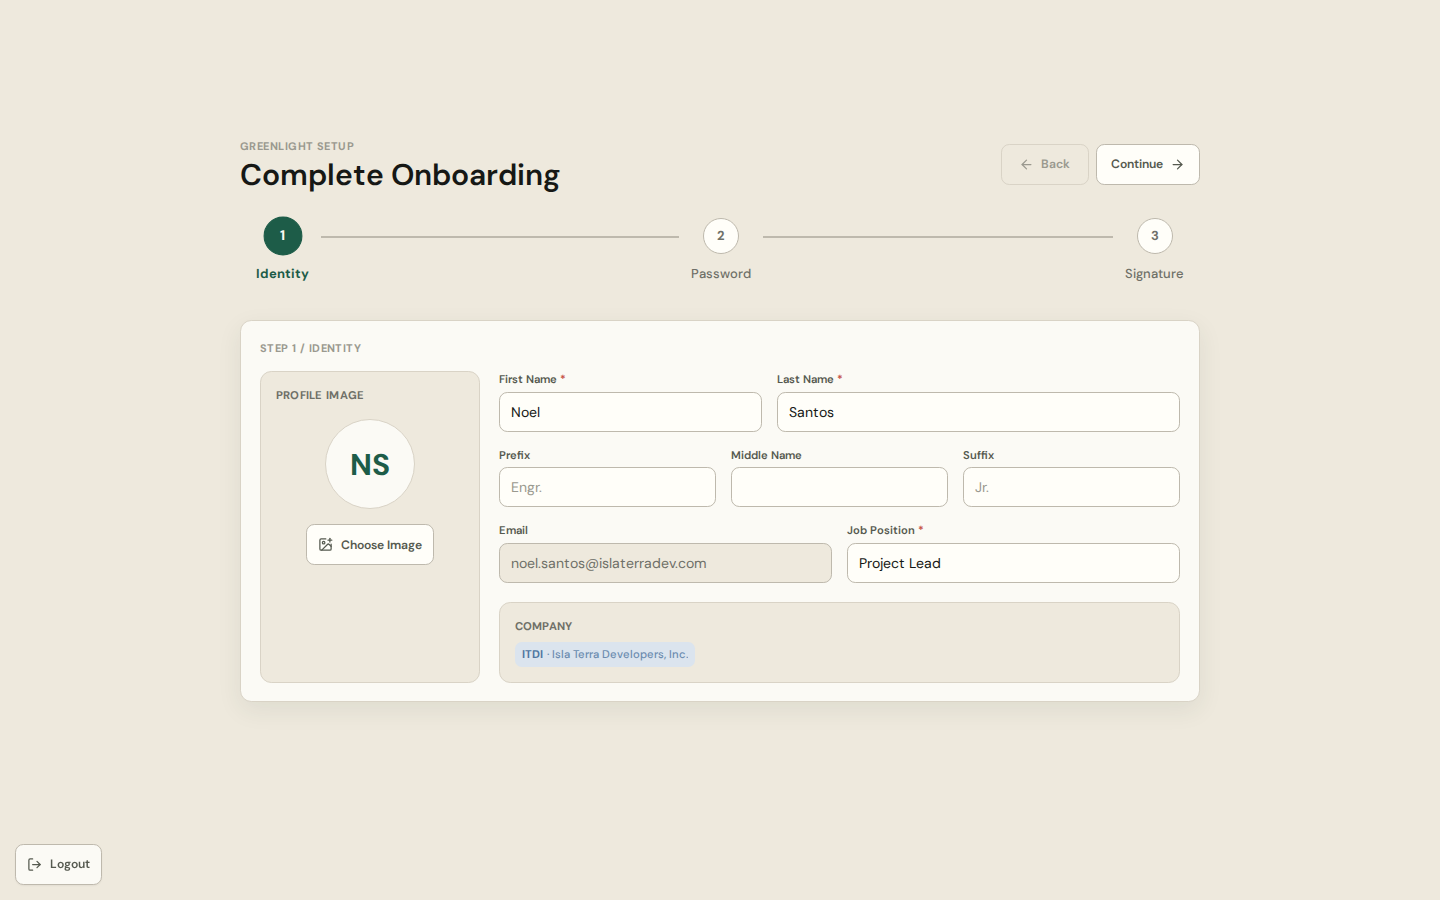The image size is (1440, 900).
Task: Click into the Suffix input field
Action: tap(1071, 487)
